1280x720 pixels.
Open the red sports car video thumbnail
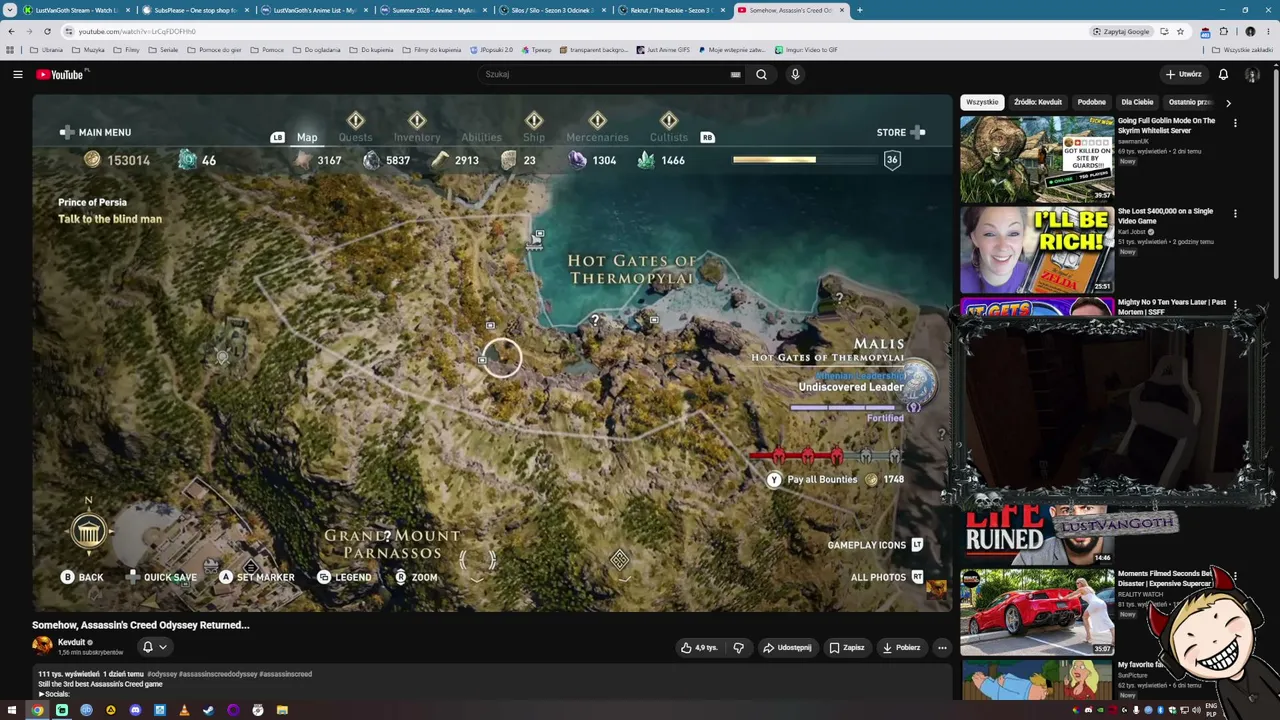[1037, 612]
